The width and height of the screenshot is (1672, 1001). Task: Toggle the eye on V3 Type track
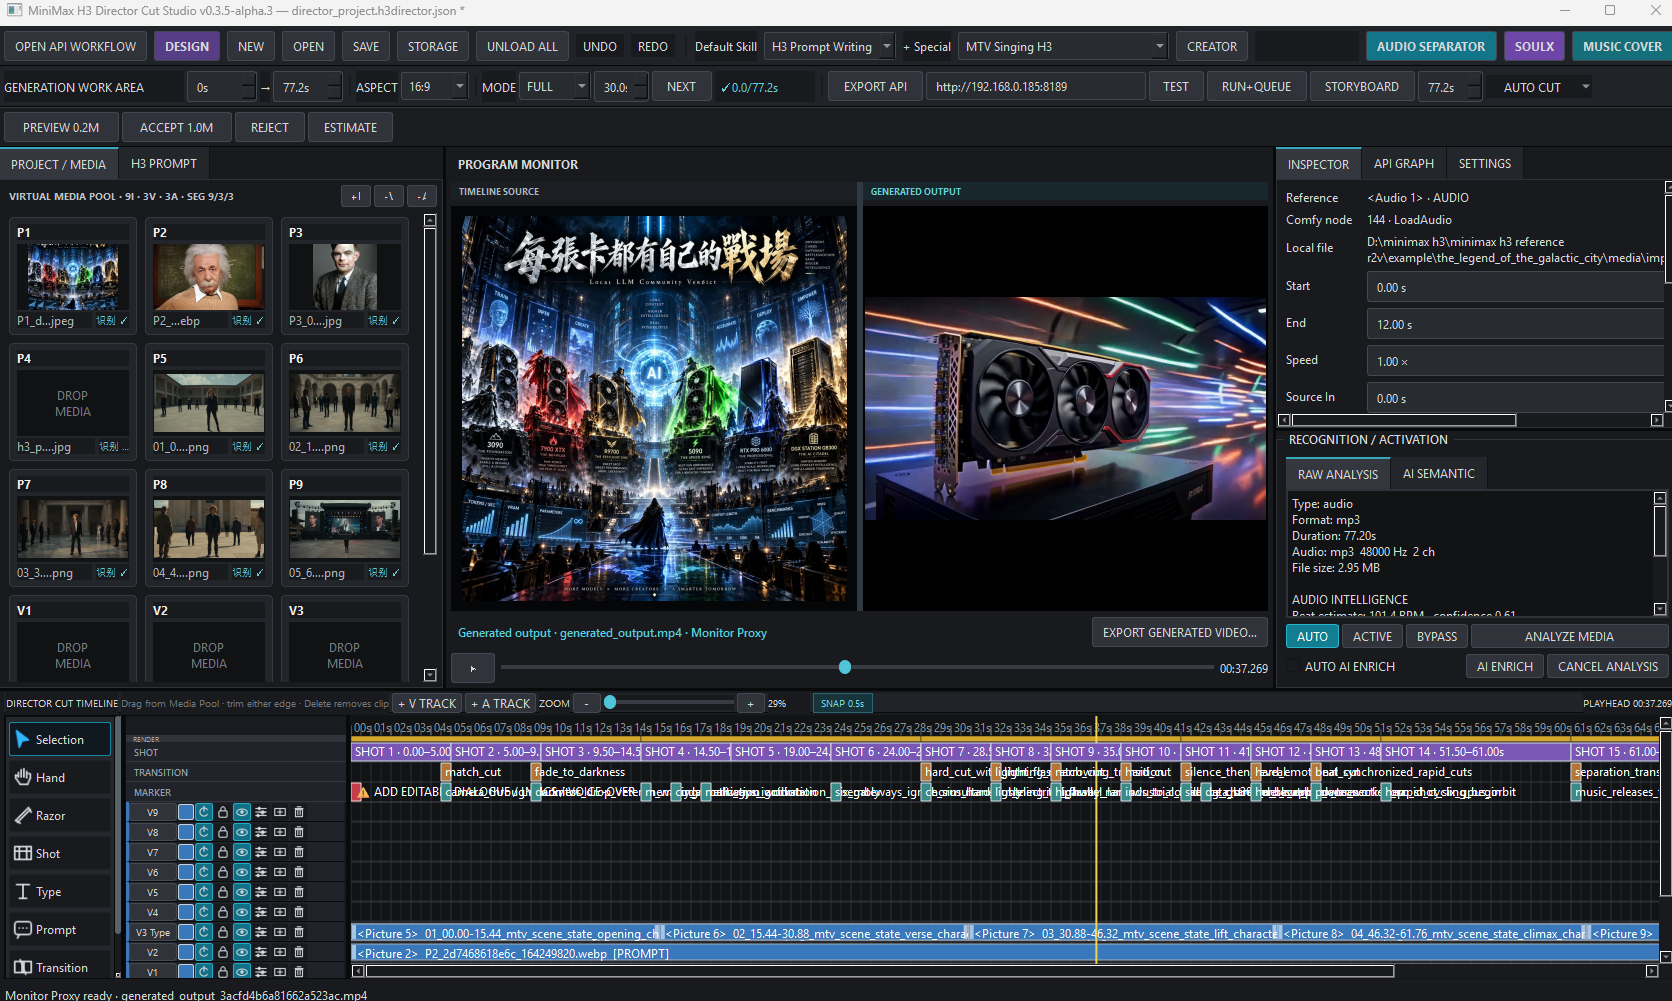(242, 932)
